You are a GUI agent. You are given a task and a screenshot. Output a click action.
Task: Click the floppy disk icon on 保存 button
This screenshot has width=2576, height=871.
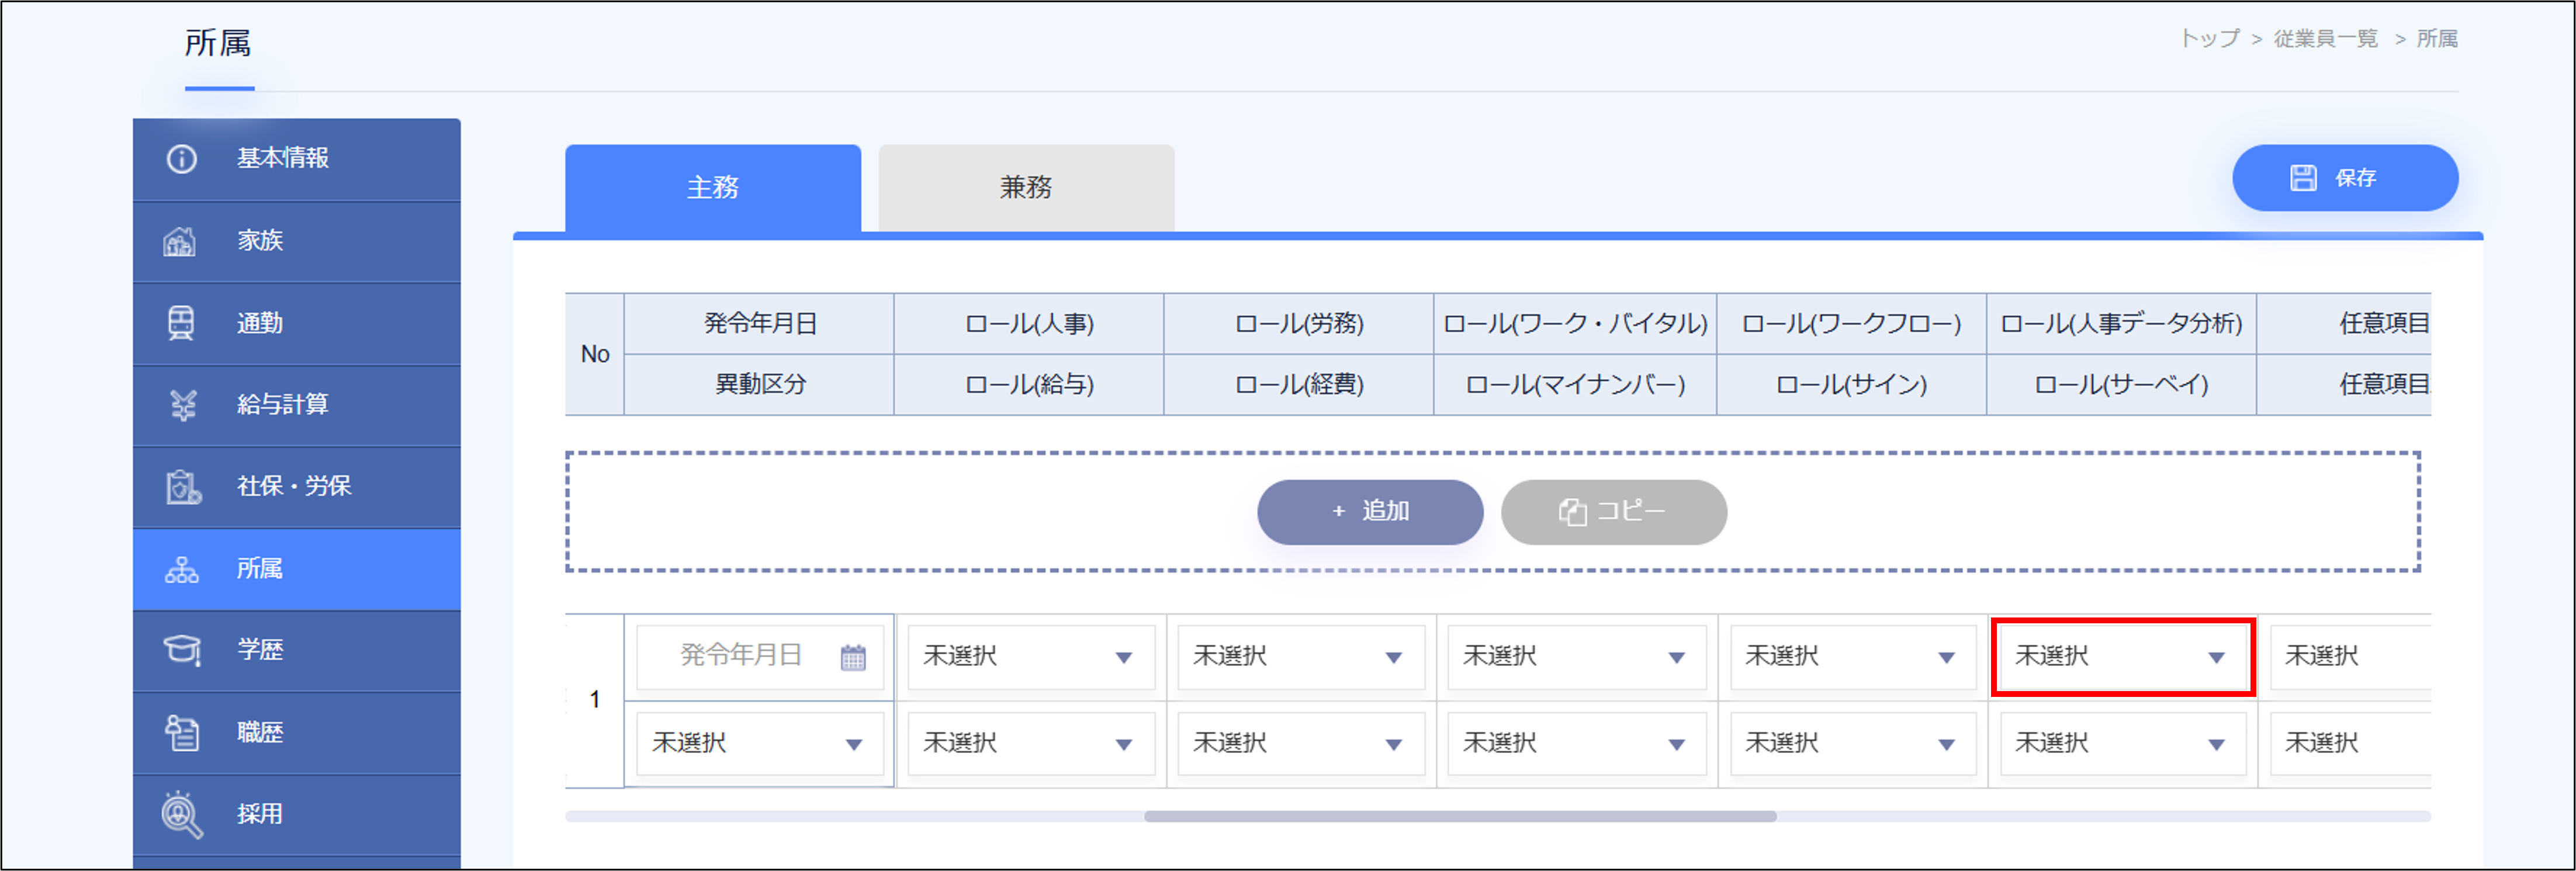[2303, 178]
